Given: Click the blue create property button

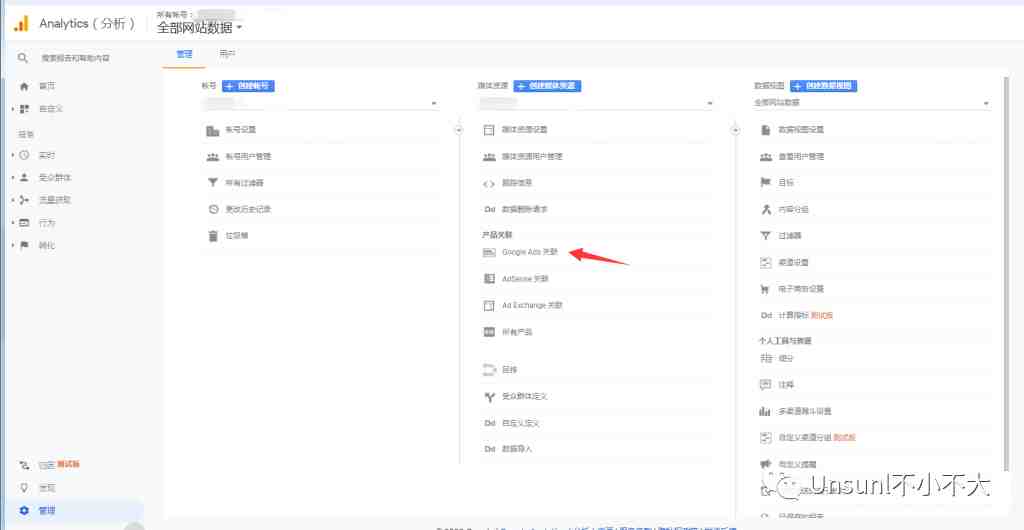Looking at the screenshot, I should [x=547, y=86].
